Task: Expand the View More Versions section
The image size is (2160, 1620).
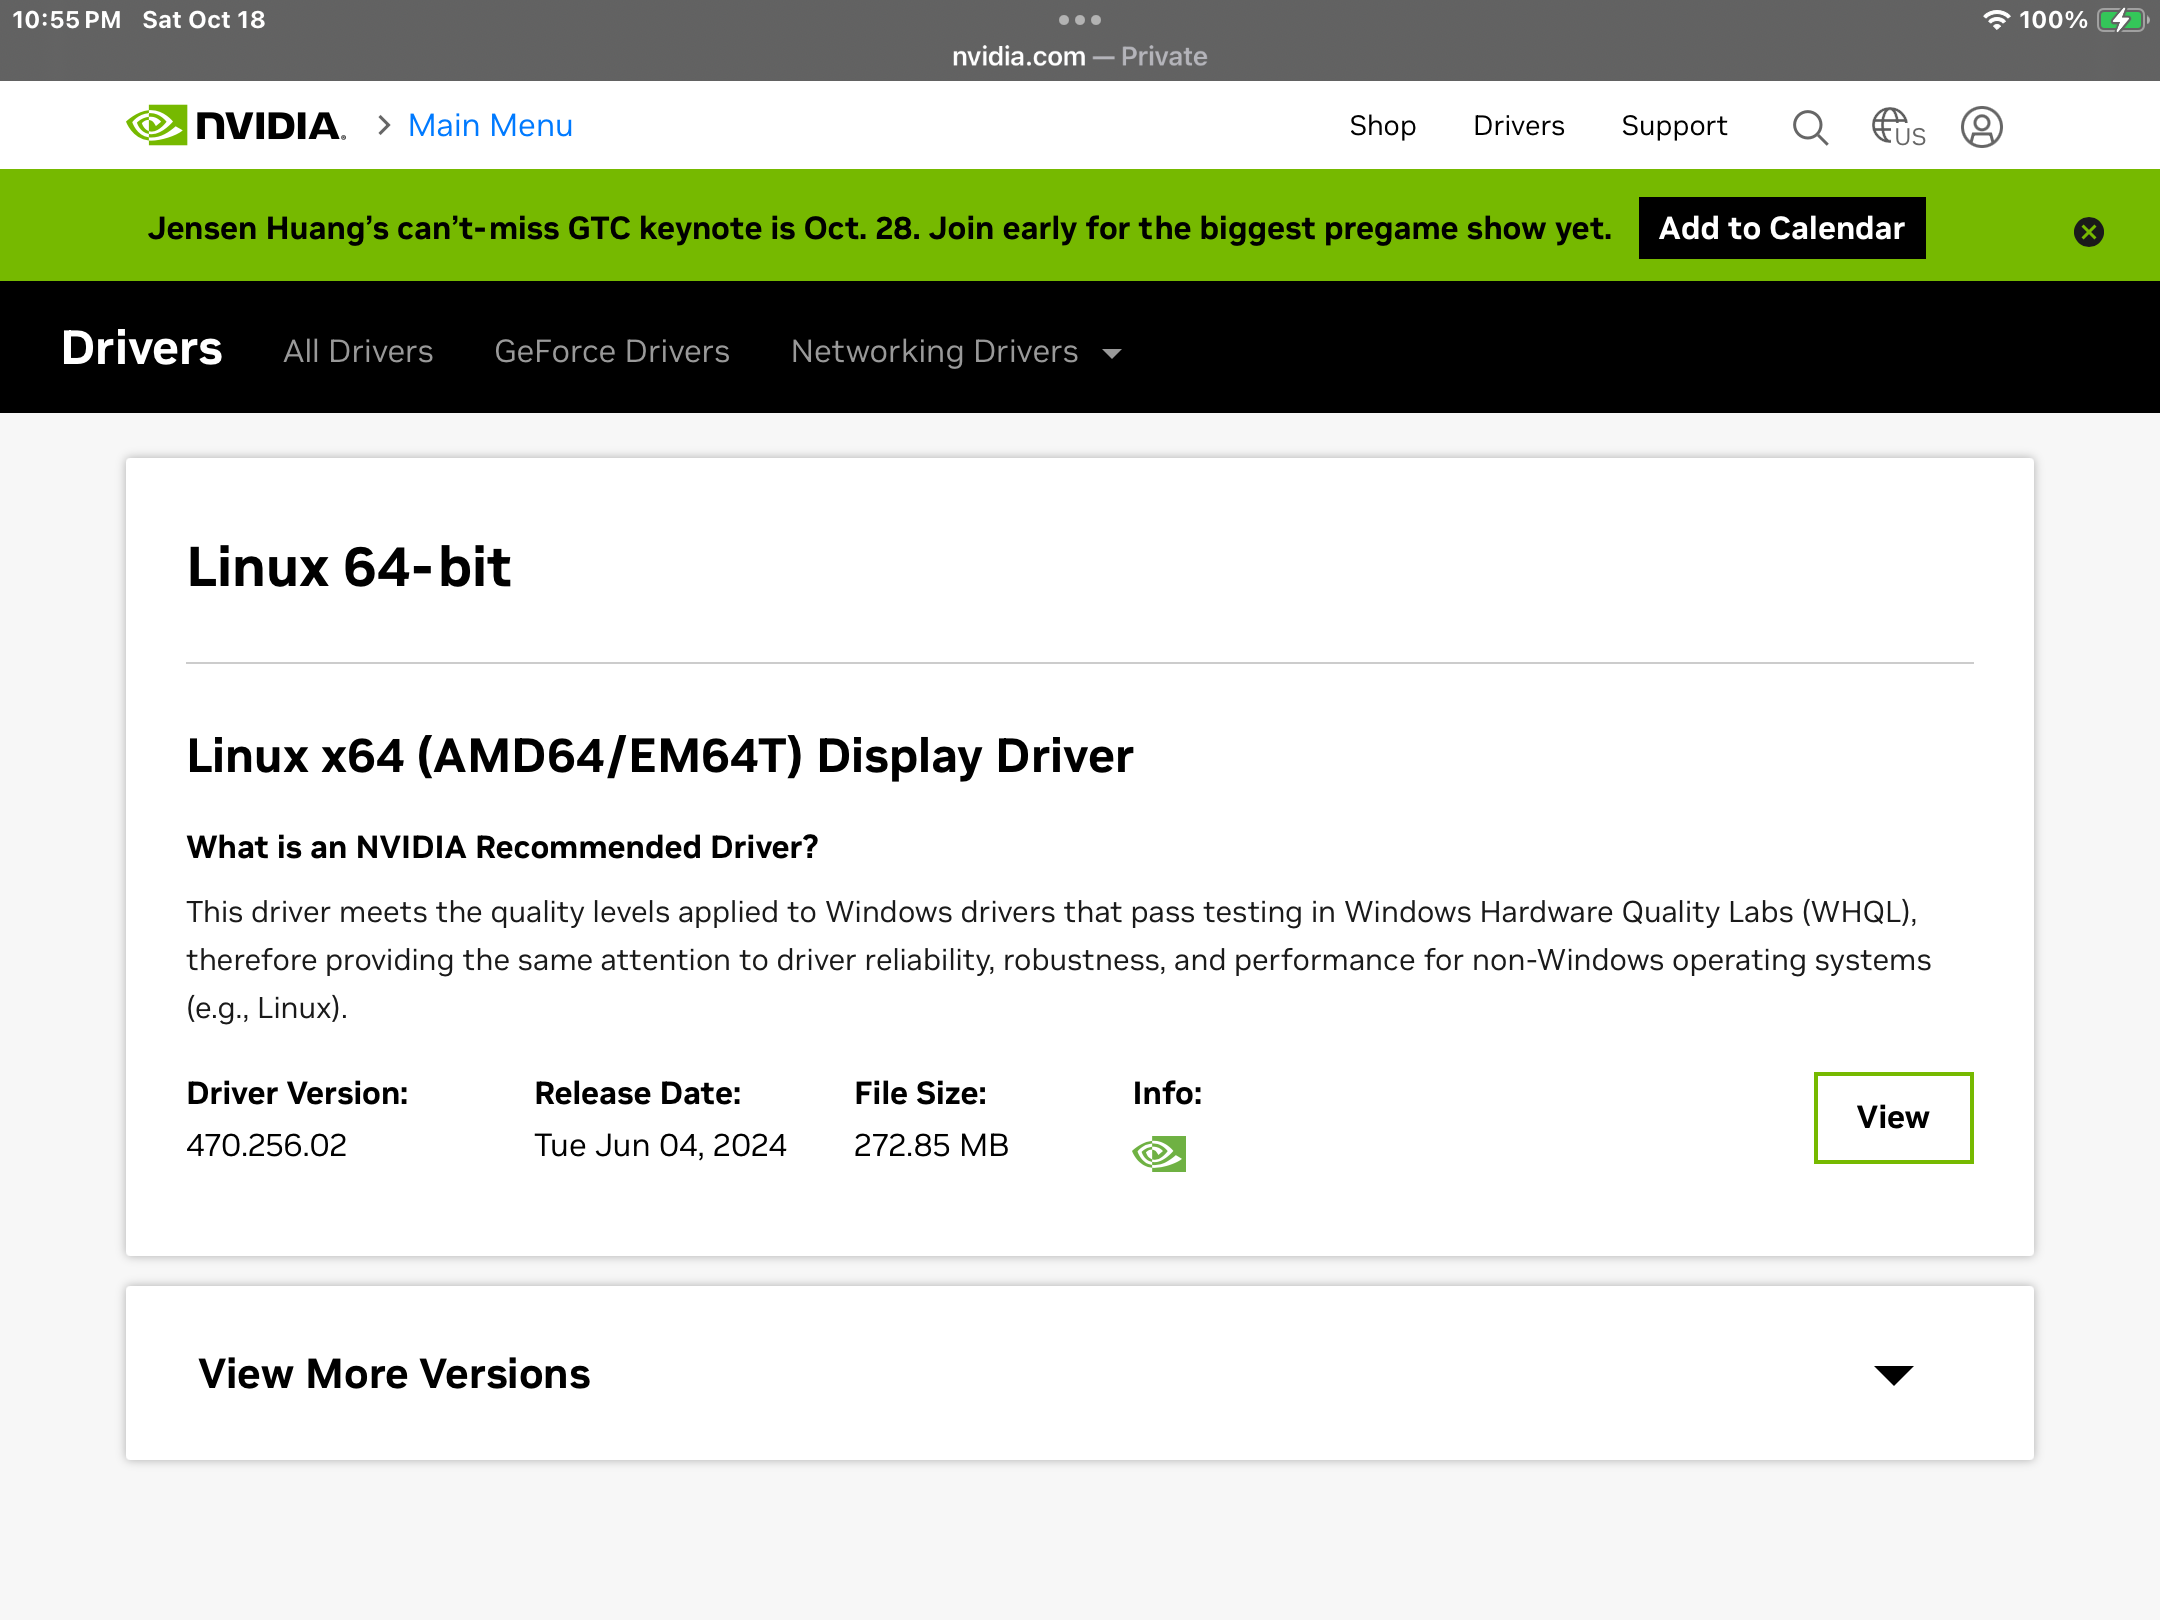Action: [x=394, y=1374]
